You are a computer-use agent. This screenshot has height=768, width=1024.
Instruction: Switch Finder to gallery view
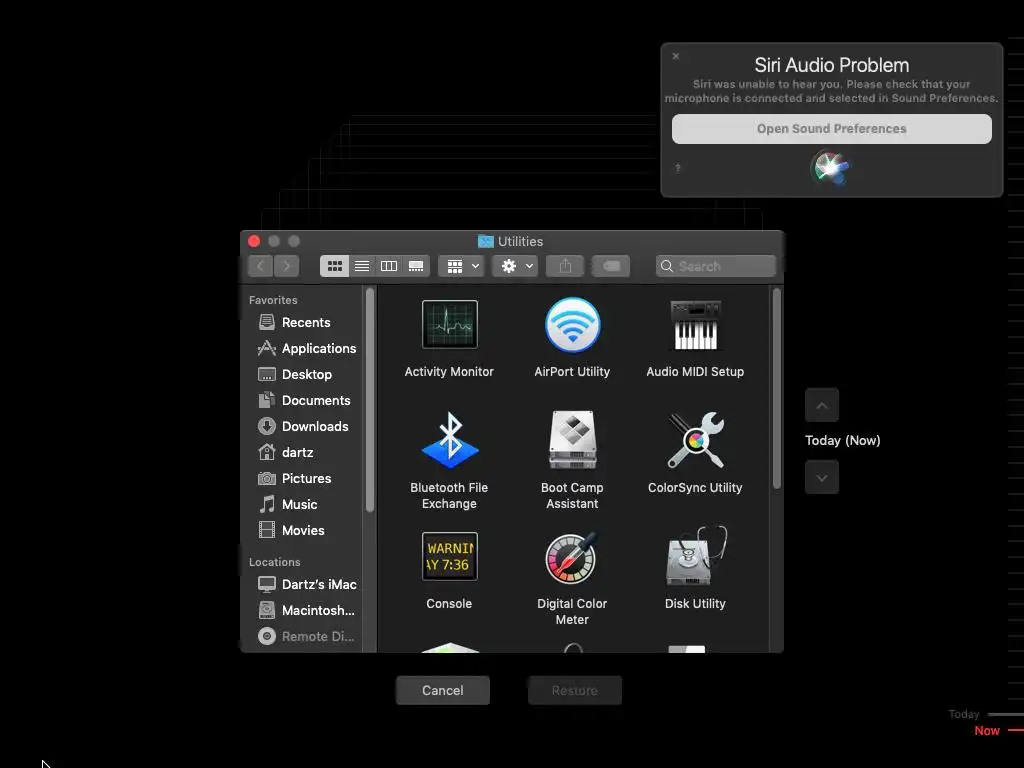coord(416,266)
